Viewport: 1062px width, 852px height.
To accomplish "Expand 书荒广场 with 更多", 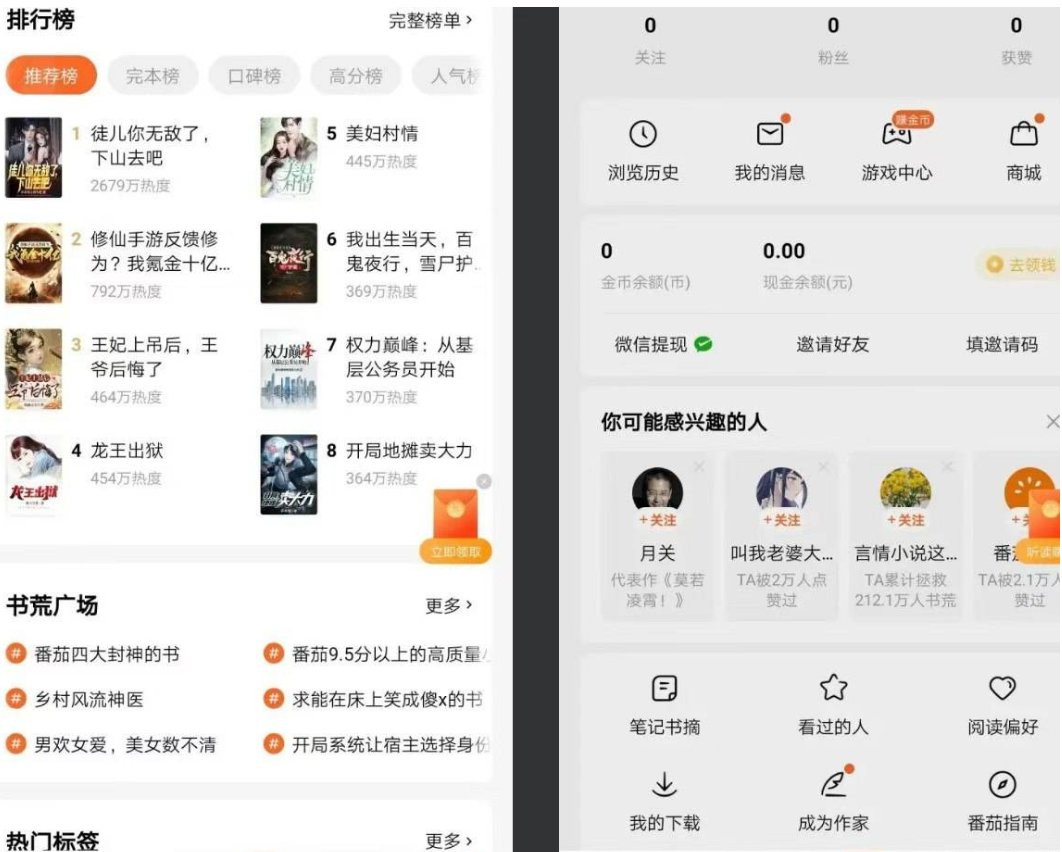I will (448, 605).
